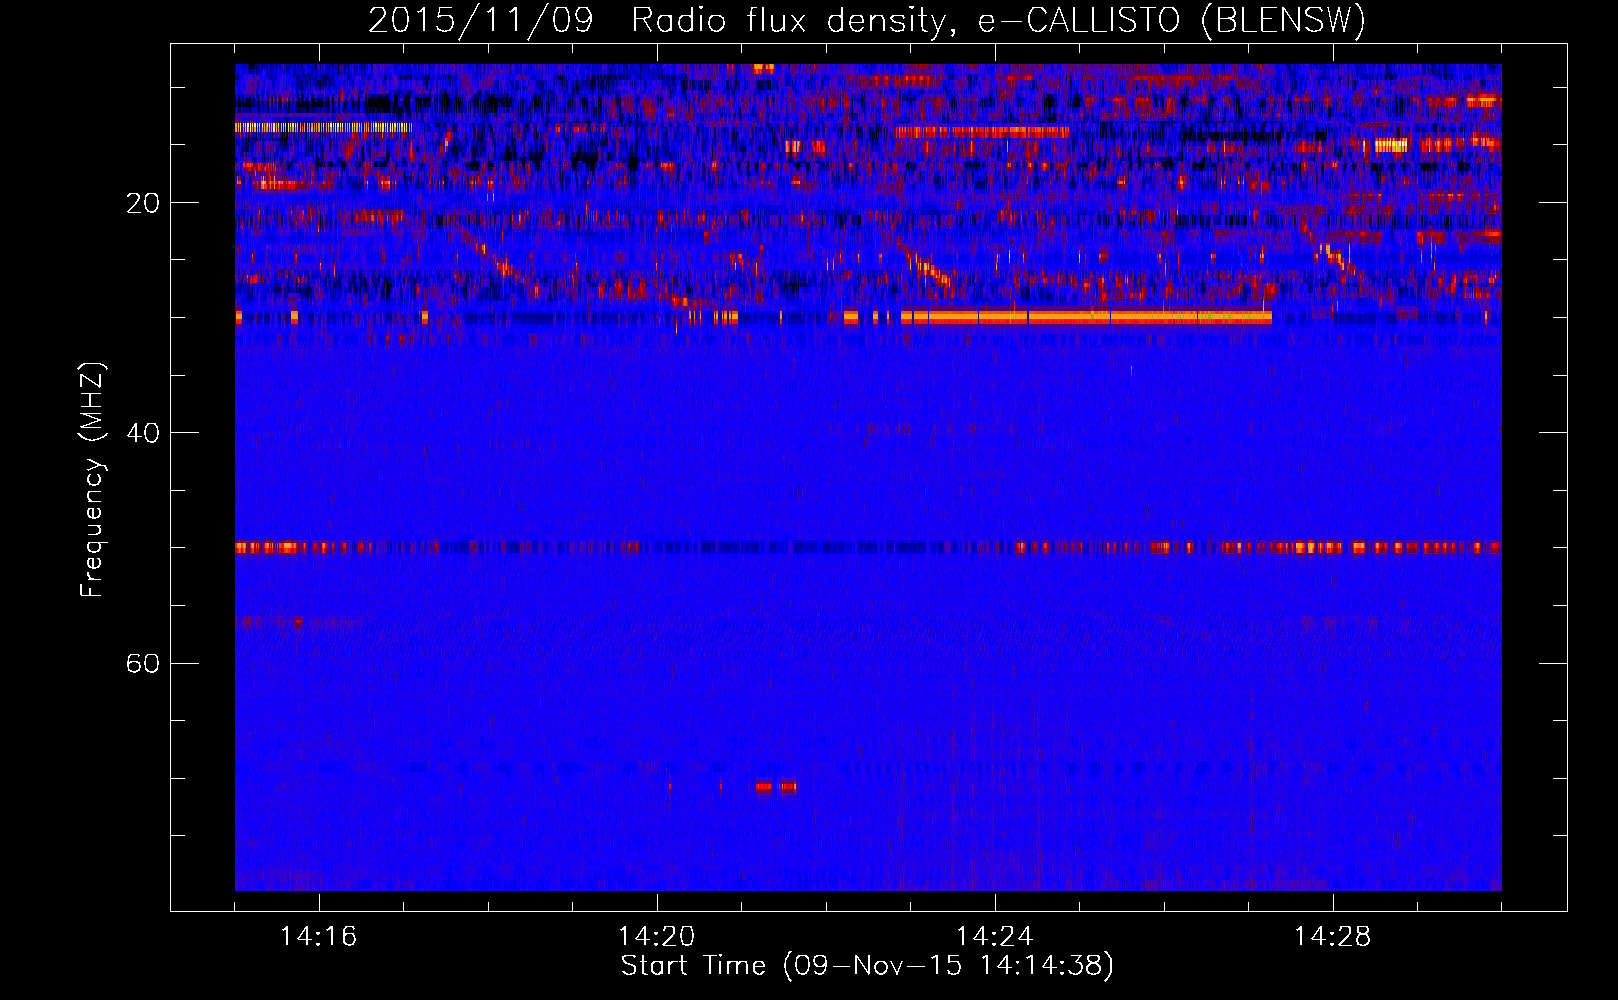Click the 60 MHz frequency tick label
Viewport: 1618px width, 1000px height.
coord(143,663)
